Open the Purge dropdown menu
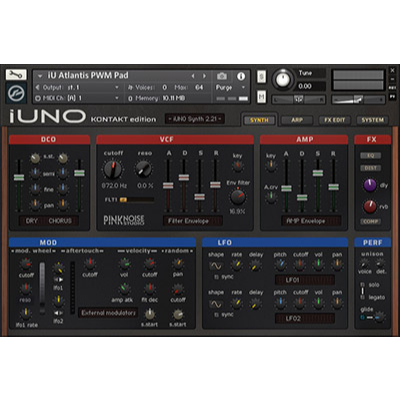 pos(230,88)
